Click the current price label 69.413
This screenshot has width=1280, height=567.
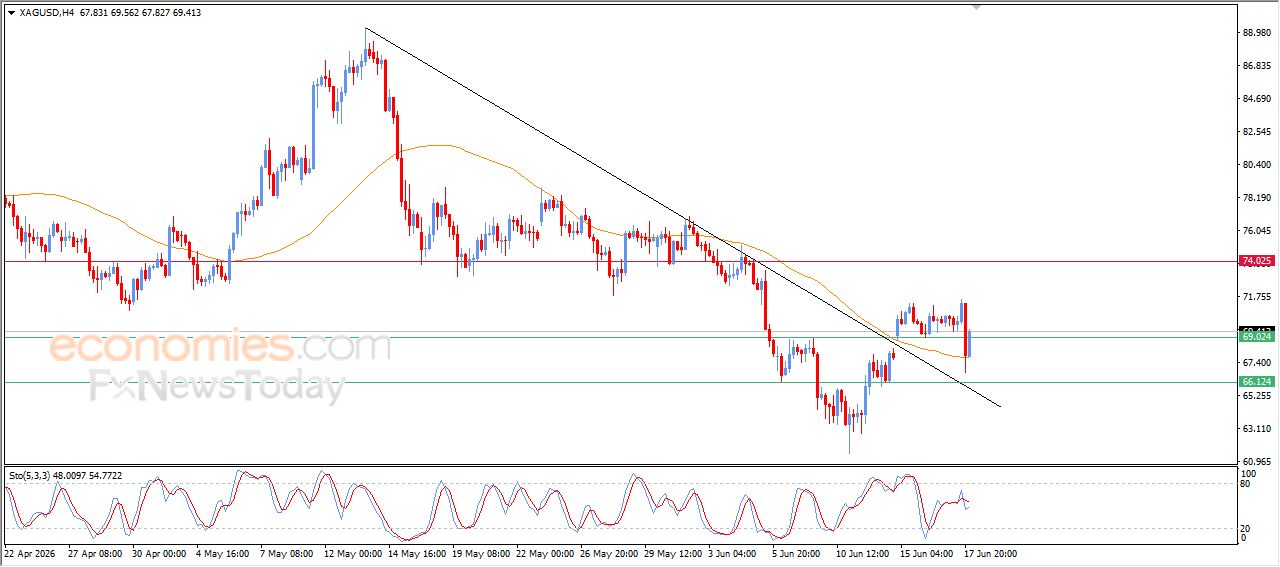[x=1256, y=329]
